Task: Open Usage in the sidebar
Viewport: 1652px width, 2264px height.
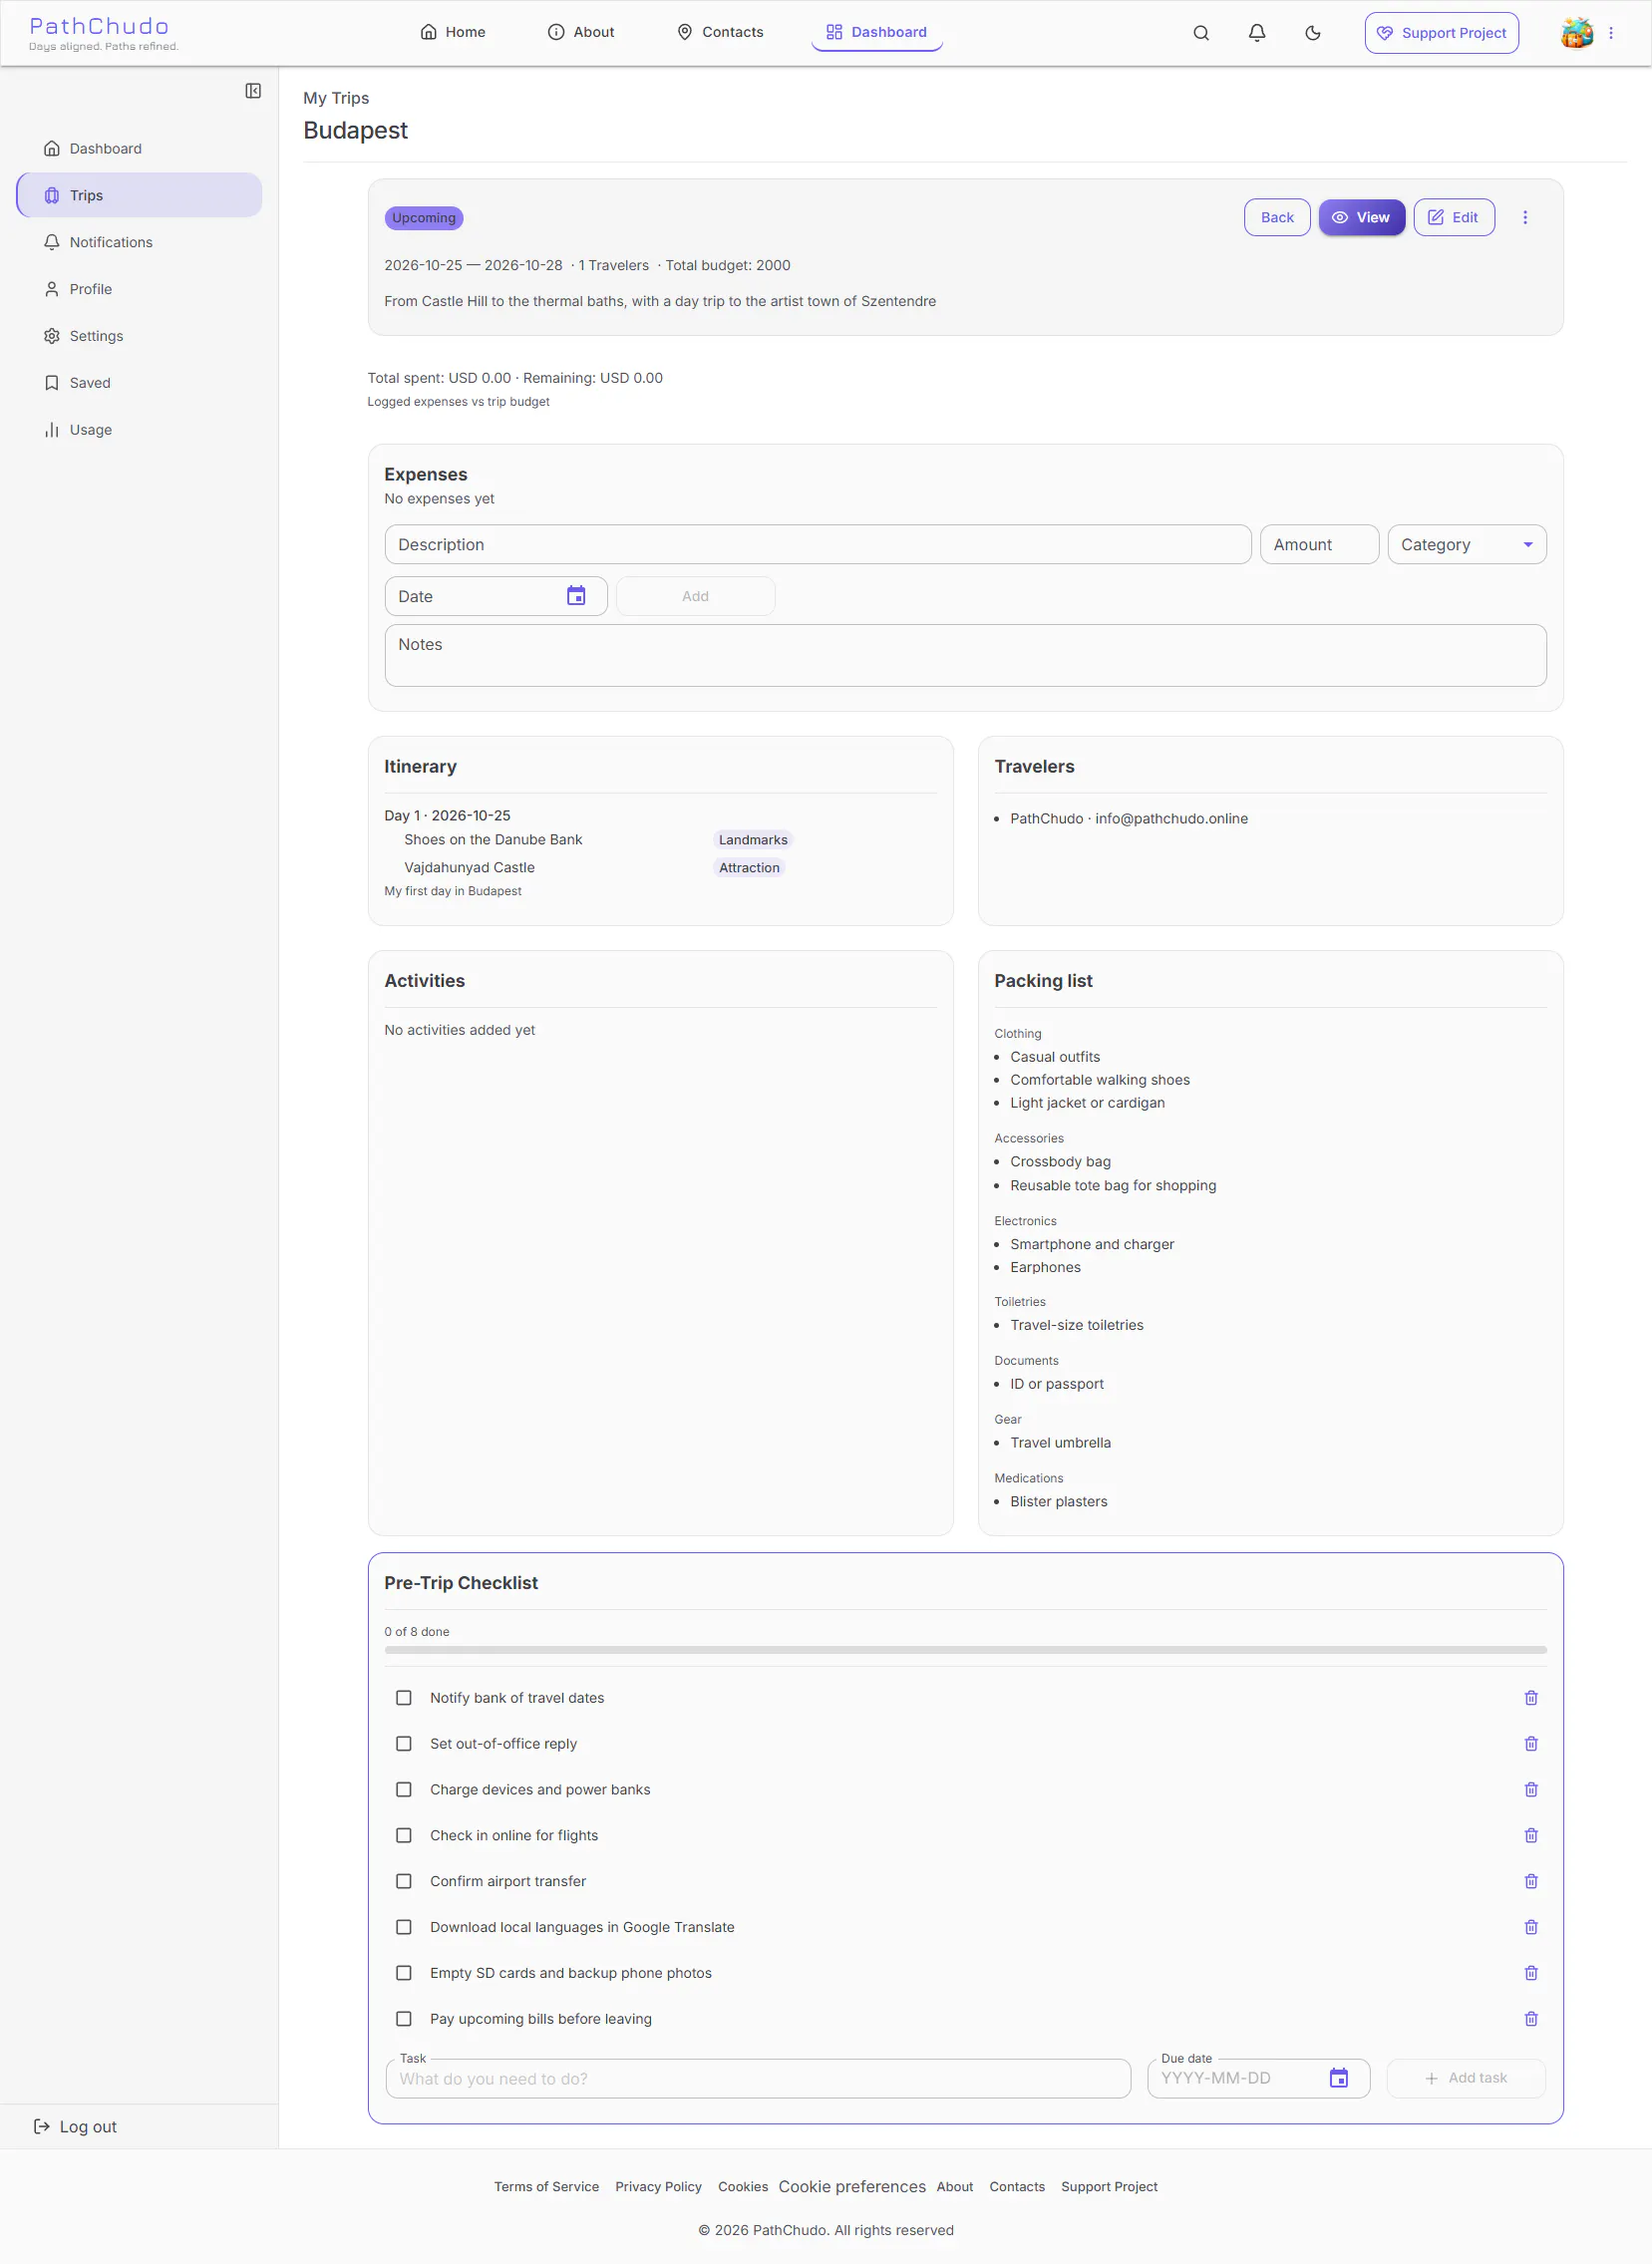Action: coord(139,430)
